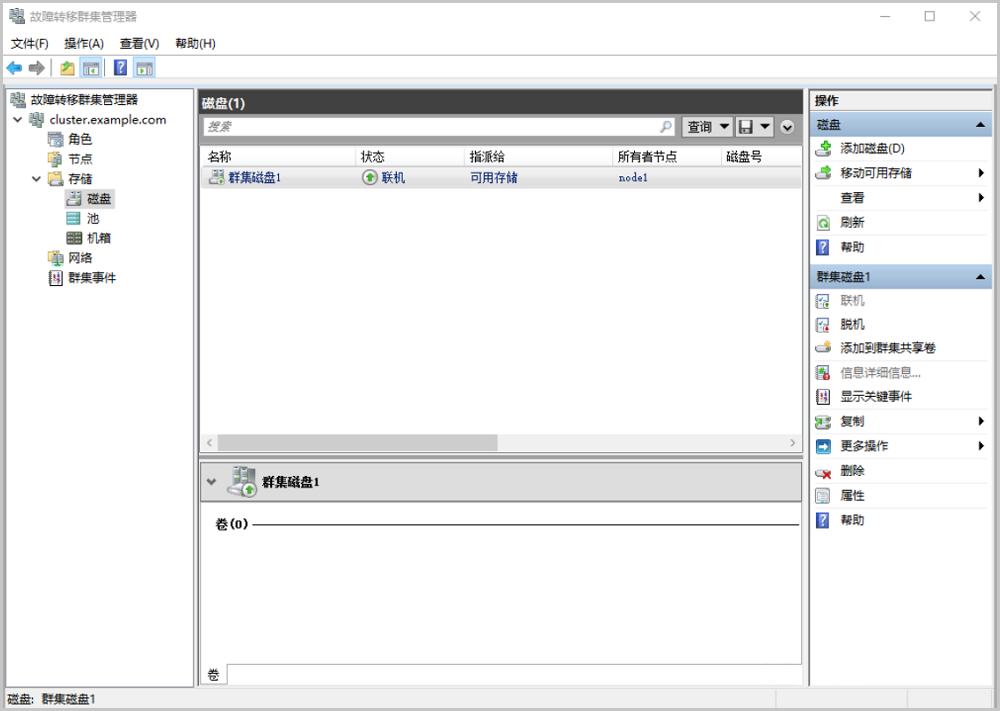Open the 操作(A) menu
This screenshot has width=1000, height=711.
(84, 44)
